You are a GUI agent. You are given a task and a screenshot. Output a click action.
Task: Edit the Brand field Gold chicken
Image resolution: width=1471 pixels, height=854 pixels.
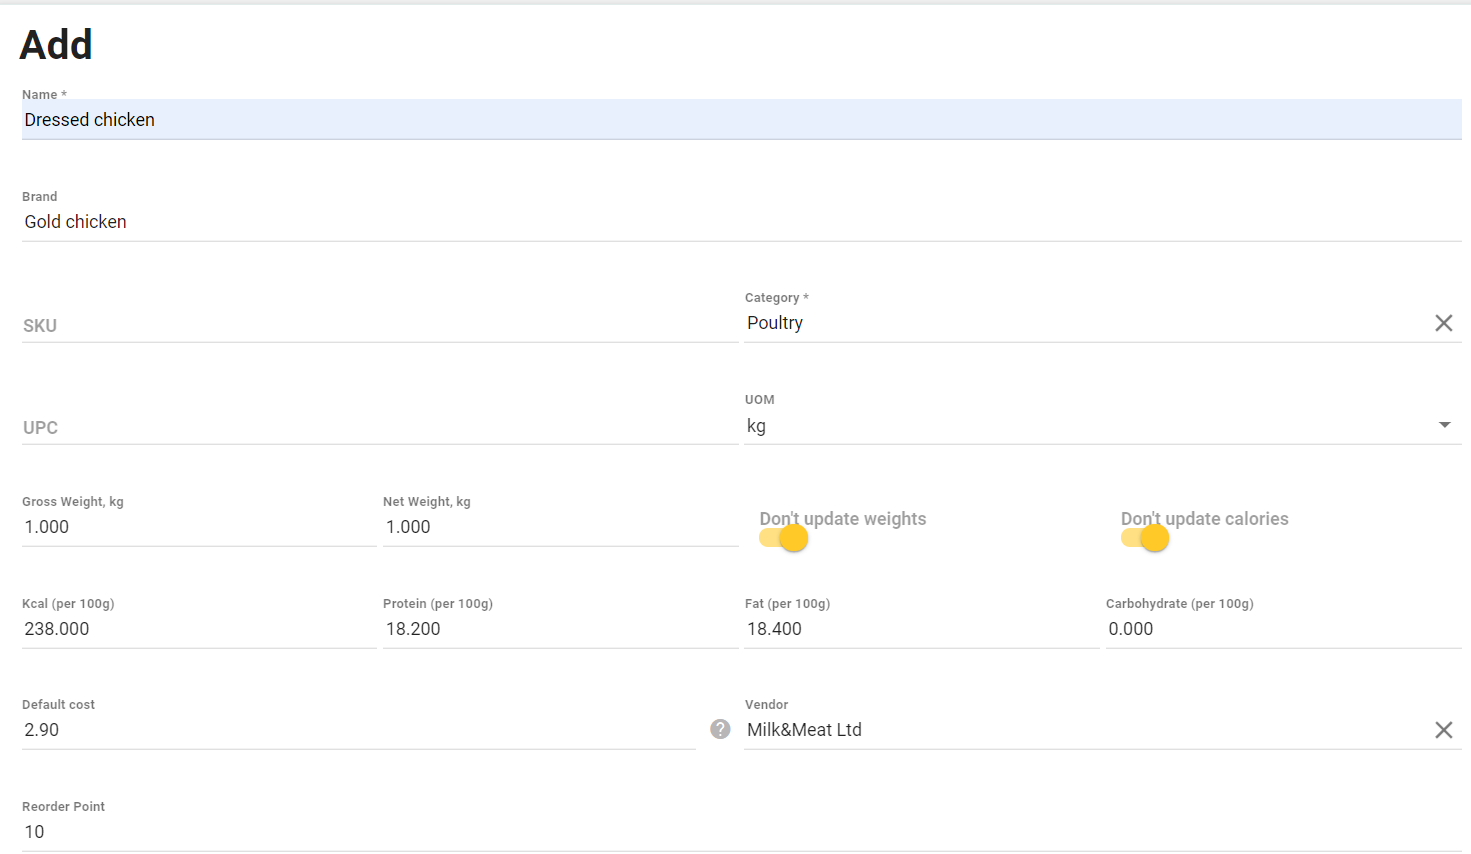tap(400, 221)
